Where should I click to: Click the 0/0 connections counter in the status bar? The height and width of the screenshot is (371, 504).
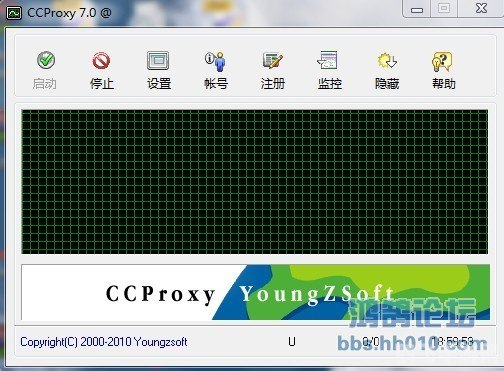(x=371, y=342)
